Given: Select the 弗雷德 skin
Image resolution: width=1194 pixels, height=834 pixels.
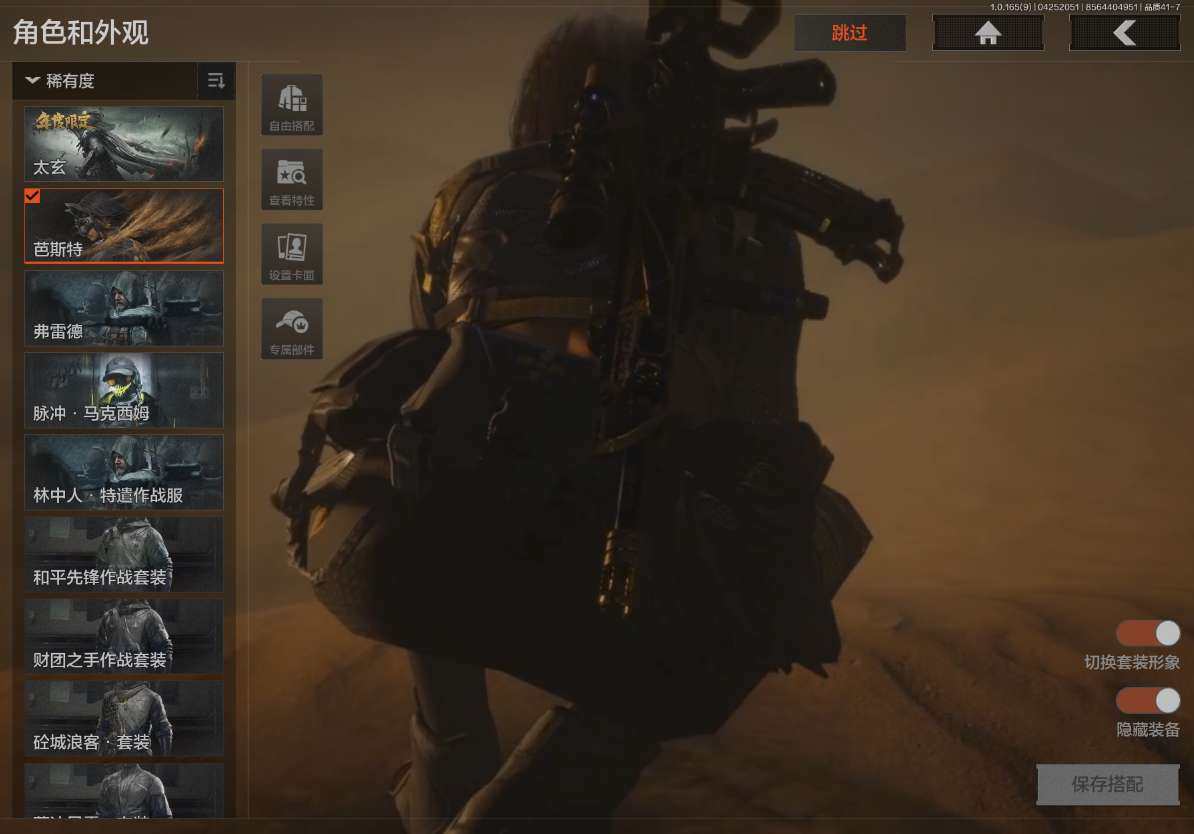Looking at the screenshot, I should point(124,308).
